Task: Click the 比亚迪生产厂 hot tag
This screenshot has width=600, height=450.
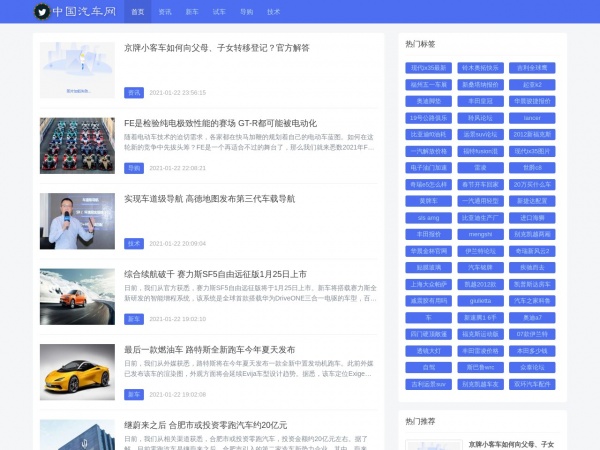Action: (x=480, y=218)
